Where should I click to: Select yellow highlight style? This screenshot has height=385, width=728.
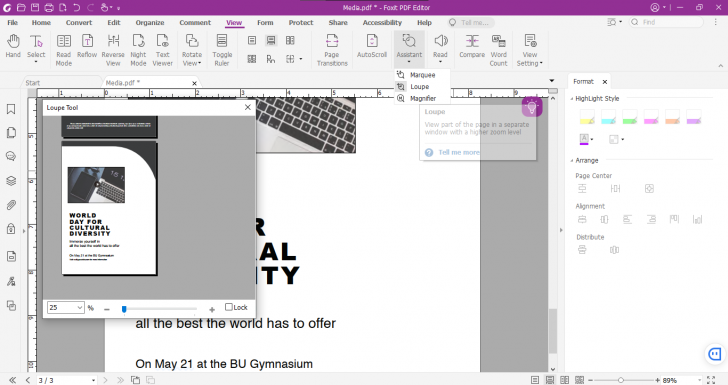point(587,117)
